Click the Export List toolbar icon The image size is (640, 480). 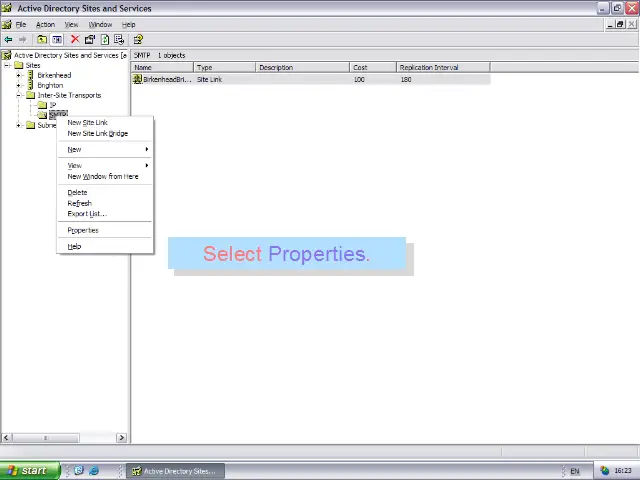click(119, 40)
